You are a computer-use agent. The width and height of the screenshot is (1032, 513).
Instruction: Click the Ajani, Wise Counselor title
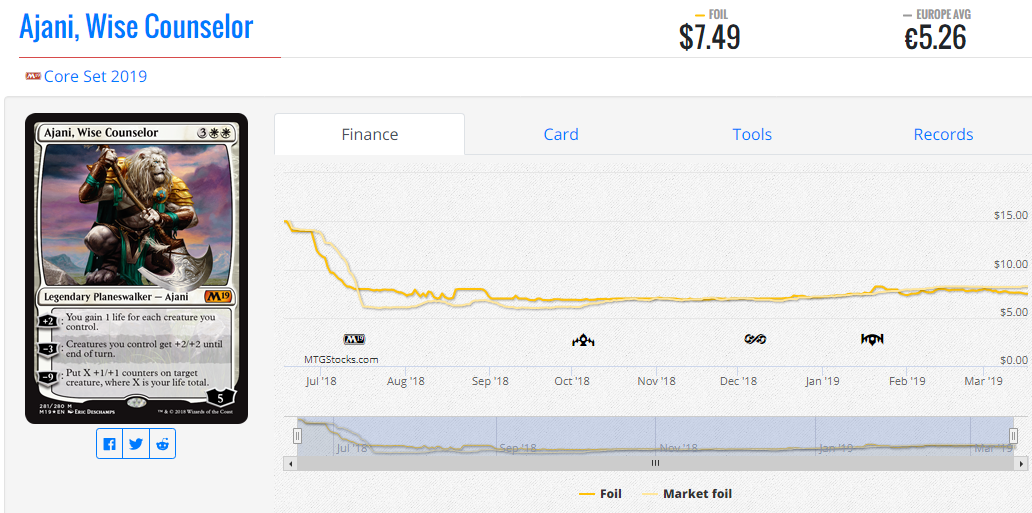click(x=136, y=27)
